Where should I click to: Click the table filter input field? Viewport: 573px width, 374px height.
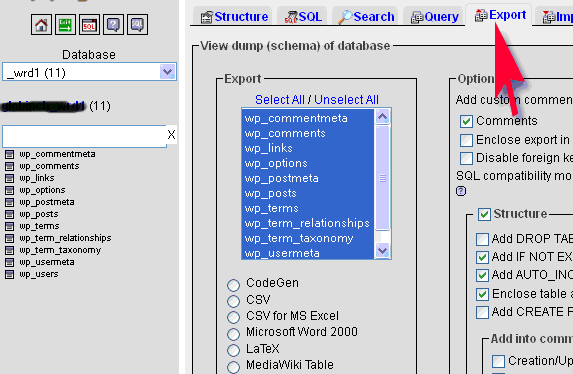pos(84,136)
